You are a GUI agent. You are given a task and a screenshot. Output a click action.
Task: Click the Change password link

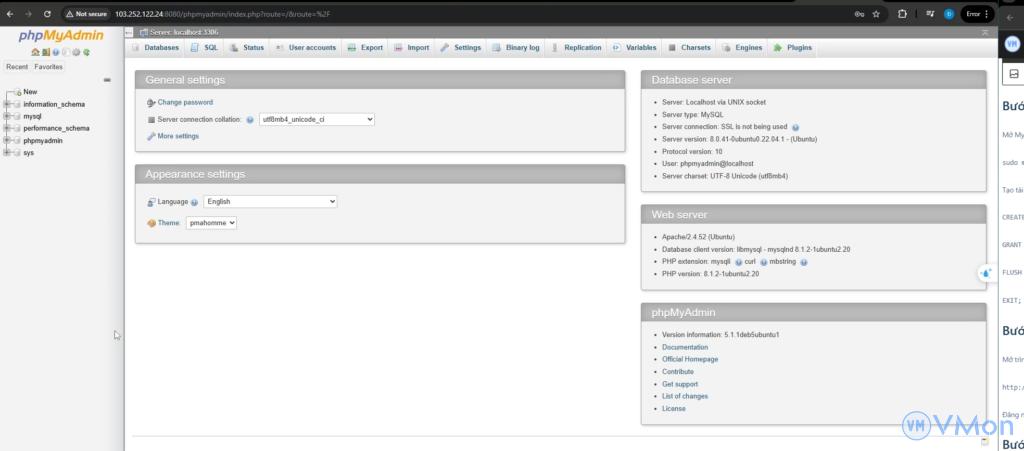coord(185,102)
